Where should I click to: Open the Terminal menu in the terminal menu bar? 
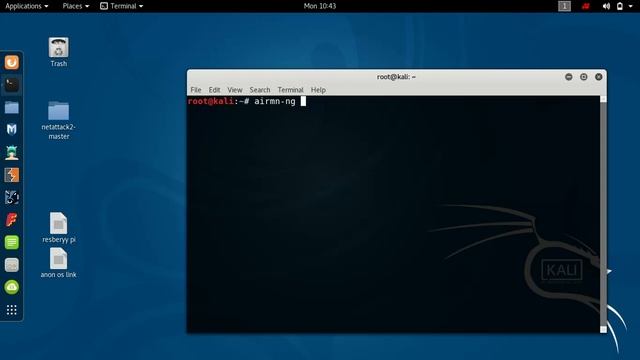290,90
